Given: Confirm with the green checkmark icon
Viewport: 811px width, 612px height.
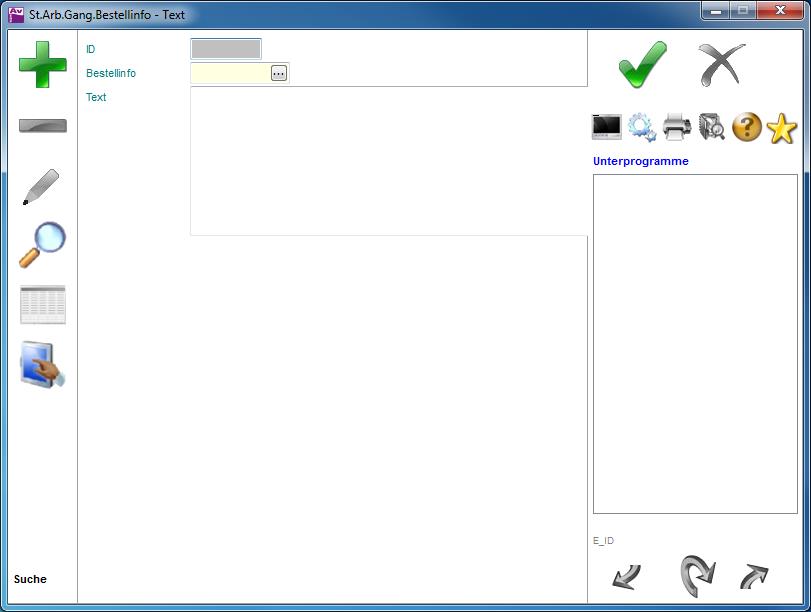Looking at the screenshot, I should pos(641,65).
